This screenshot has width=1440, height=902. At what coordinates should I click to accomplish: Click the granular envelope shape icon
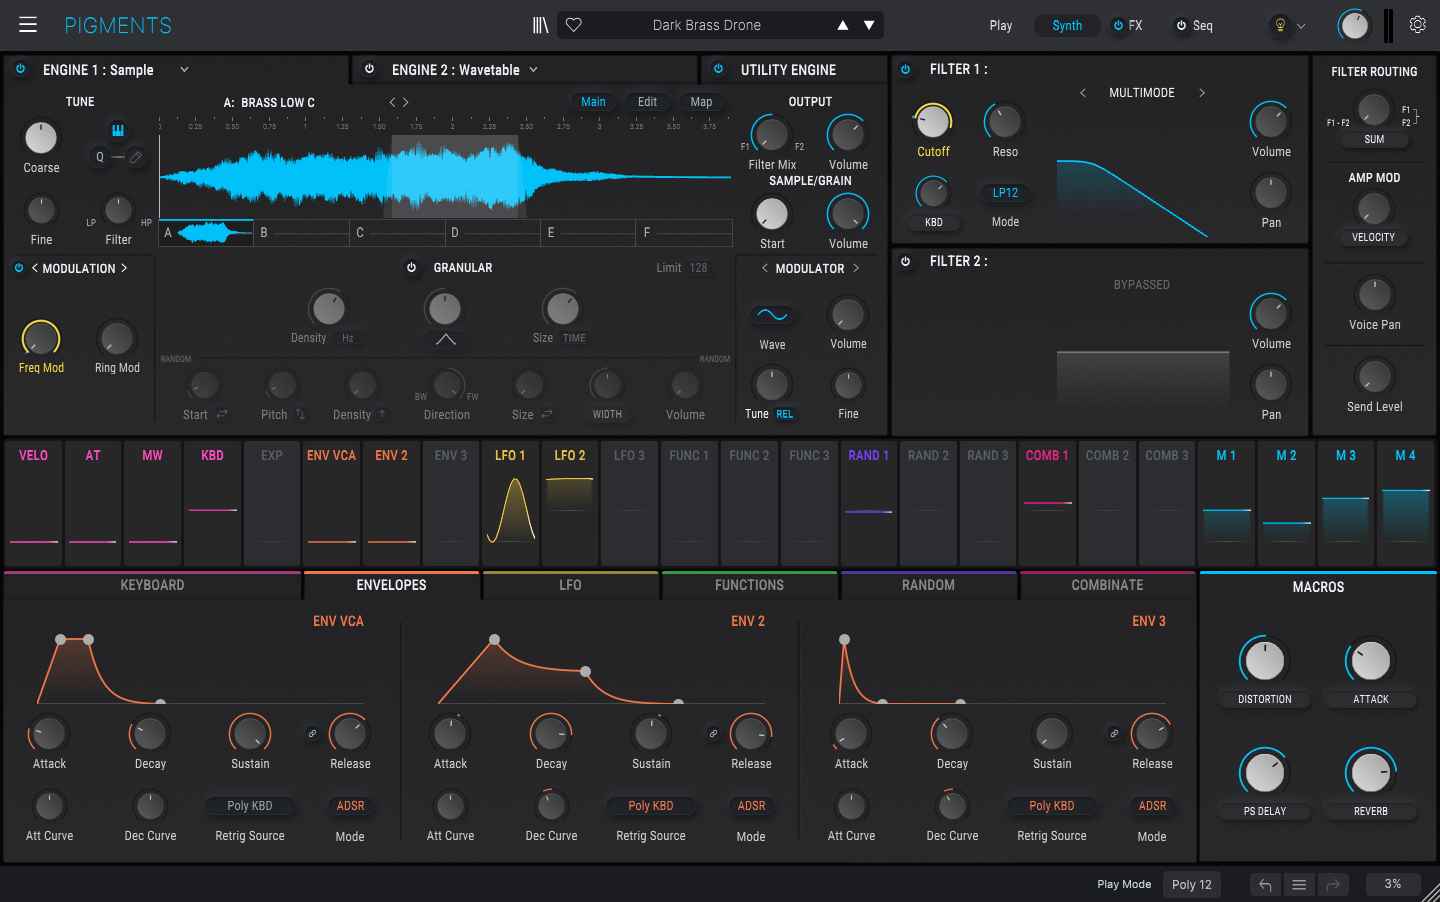pos(446,340)
